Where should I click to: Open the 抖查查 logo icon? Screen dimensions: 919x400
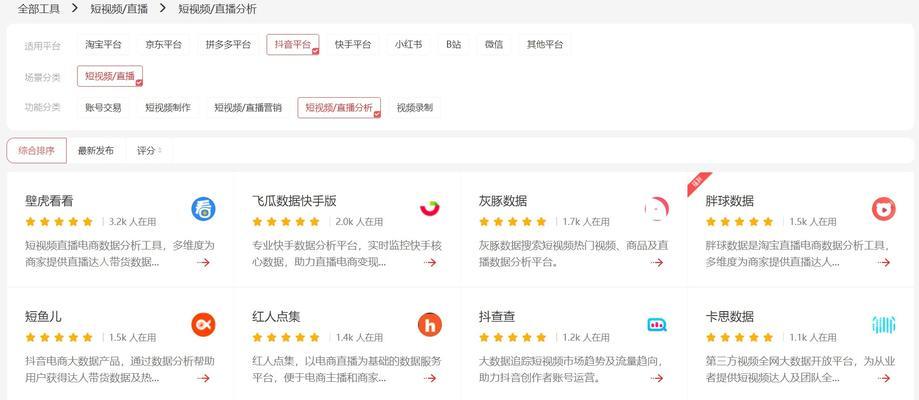click(657, 324)
